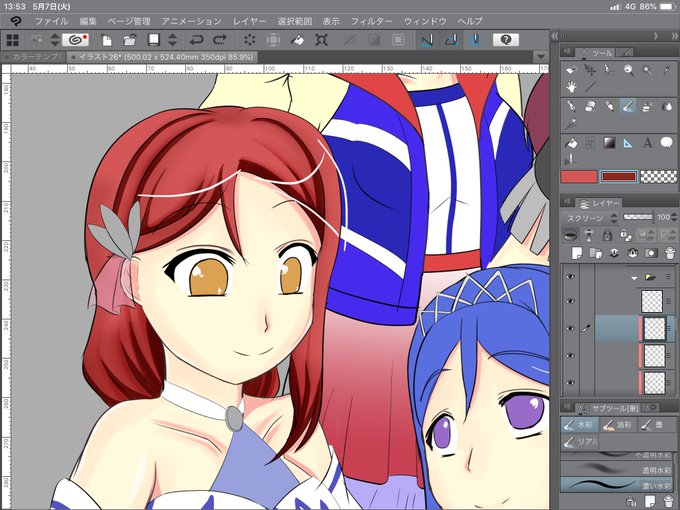Select the Zoom magnifier tool
This screenshot has width=680, height=510.
628,69
